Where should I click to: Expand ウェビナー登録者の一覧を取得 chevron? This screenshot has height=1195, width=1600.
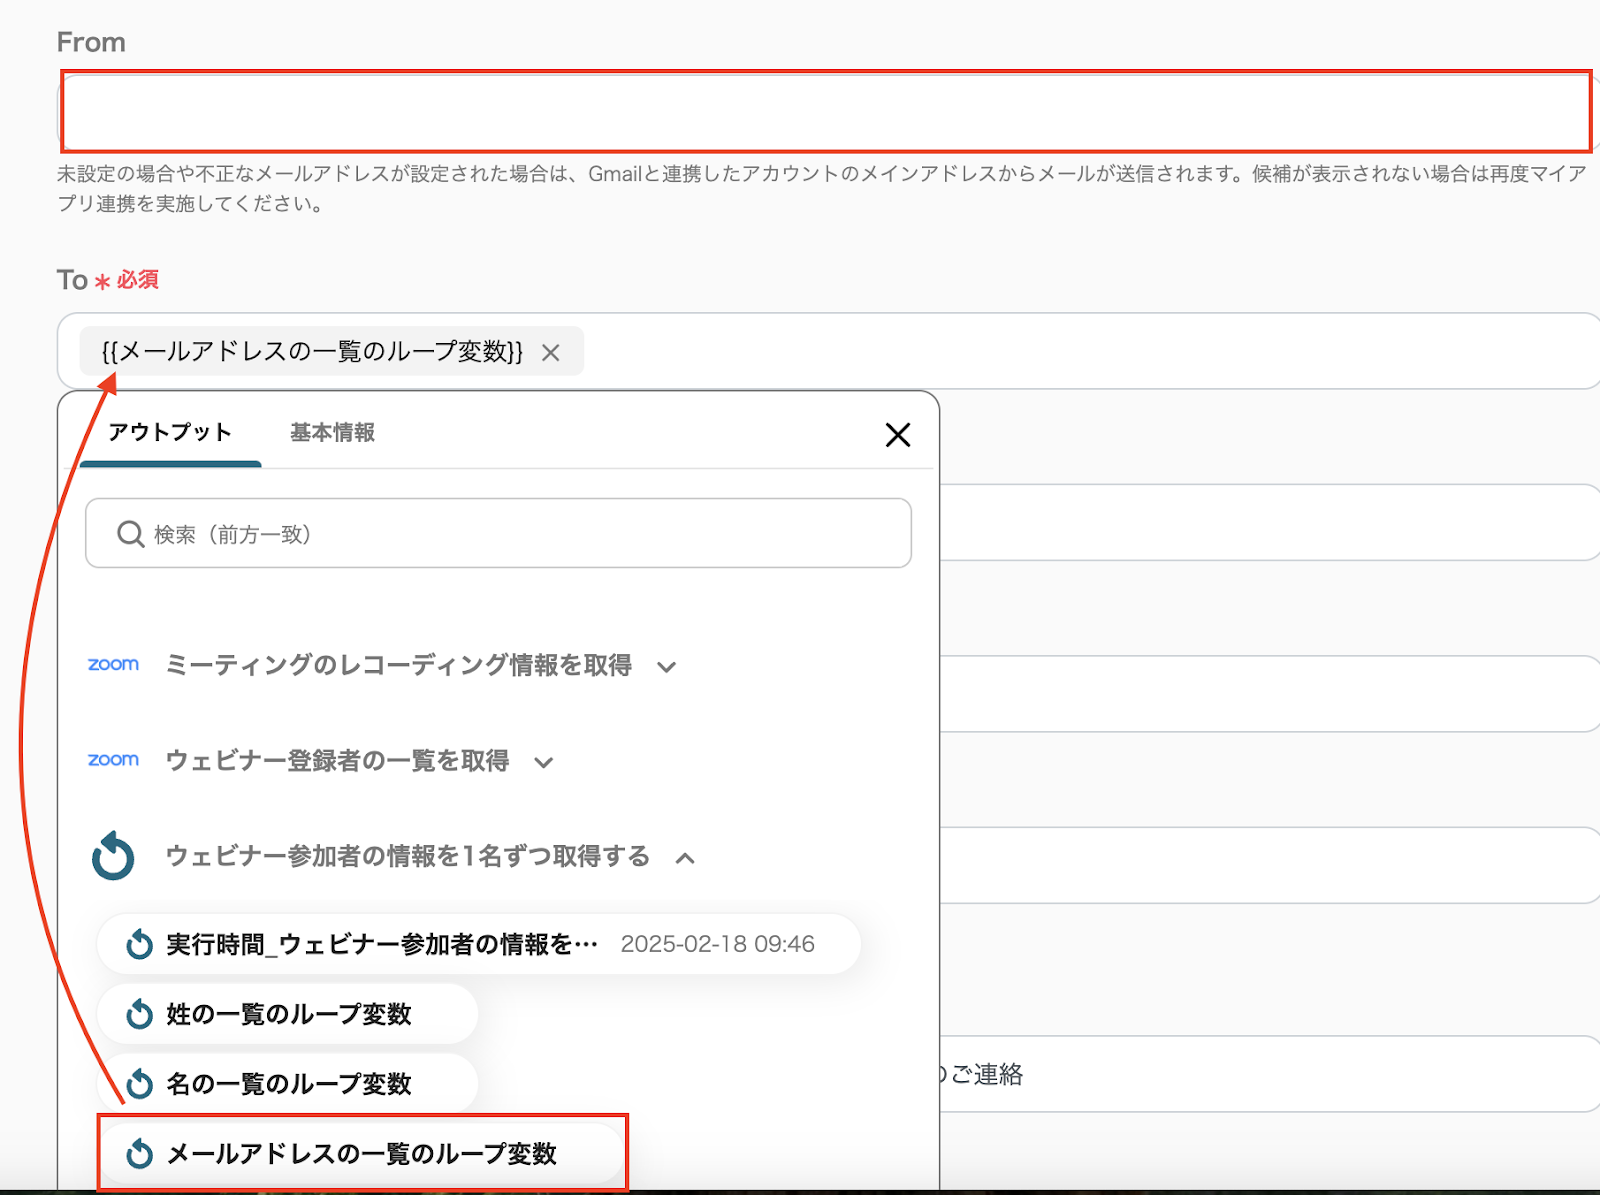point(544,763)
